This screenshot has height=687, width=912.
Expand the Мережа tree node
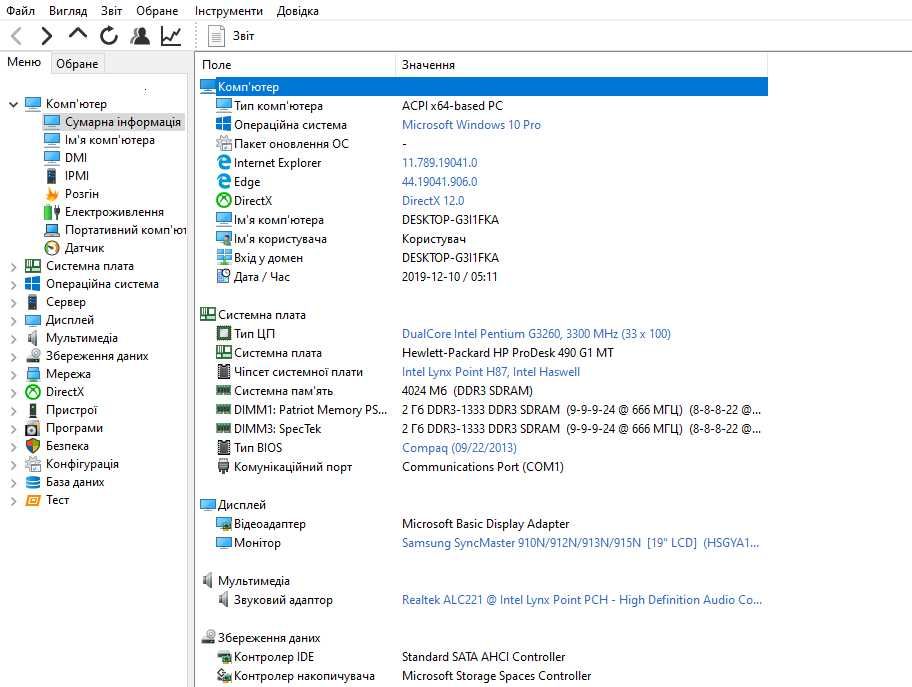[x=13, y=375]
